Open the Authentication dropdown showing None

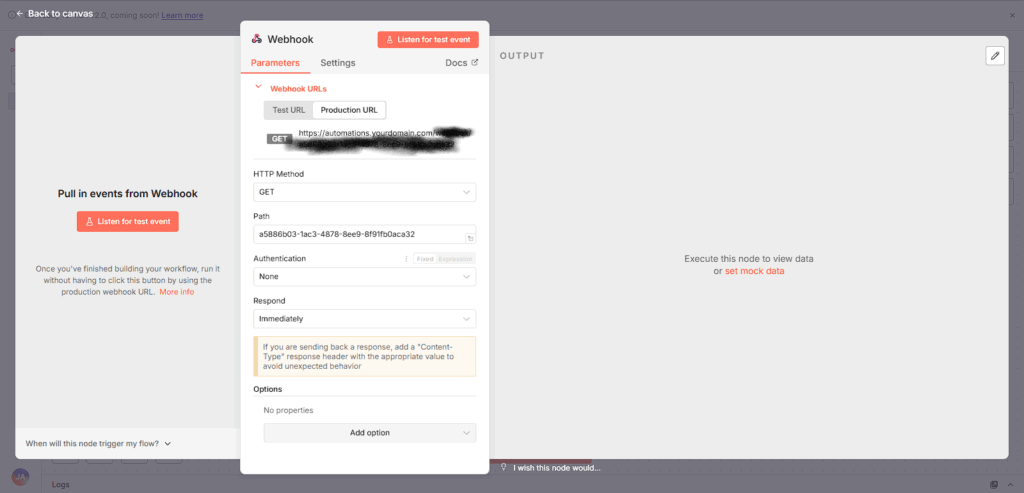pyautogui.click(x=364, y=277)
